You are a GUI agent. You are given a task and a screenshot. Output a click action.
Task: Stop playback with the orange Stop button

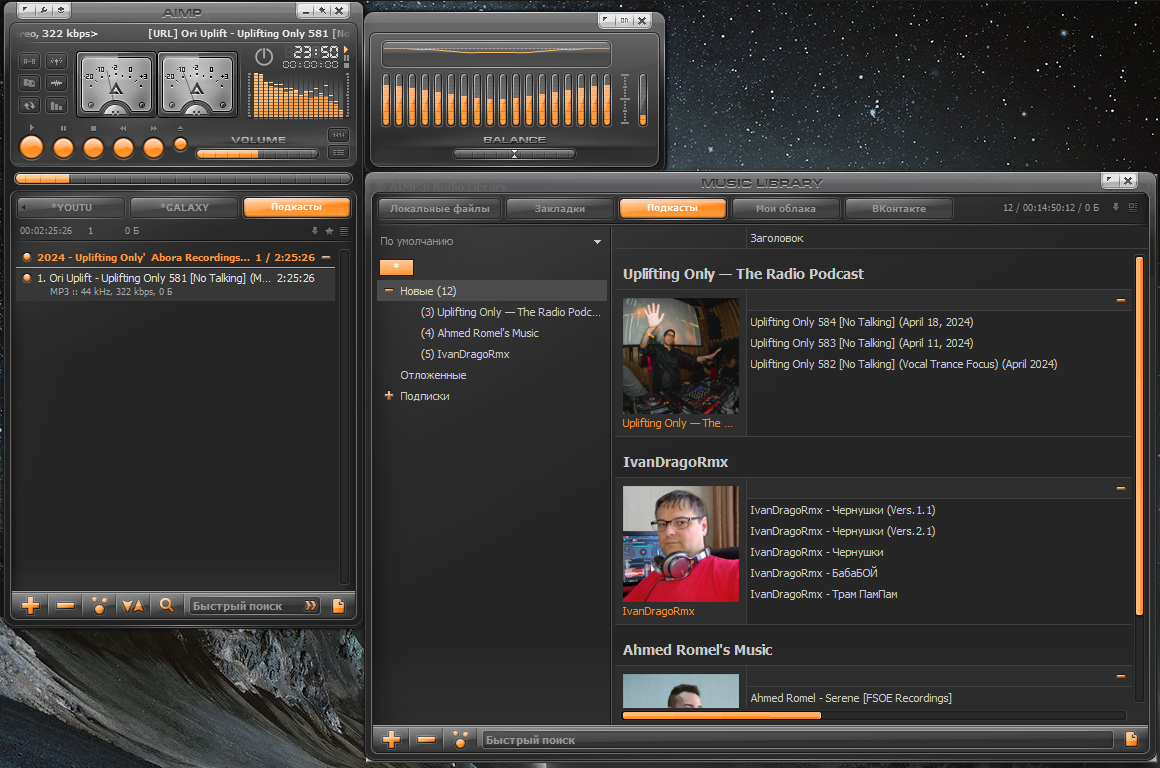click(x=93, y=149)
